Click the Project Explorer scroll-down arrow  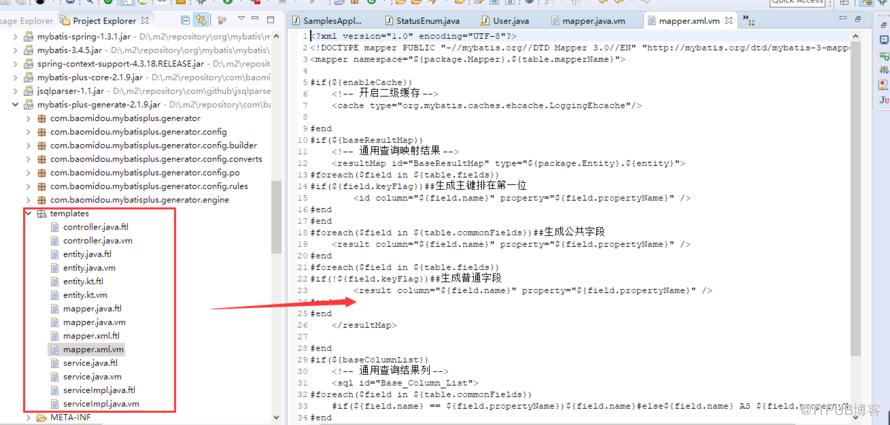click(x=276, y=419)
